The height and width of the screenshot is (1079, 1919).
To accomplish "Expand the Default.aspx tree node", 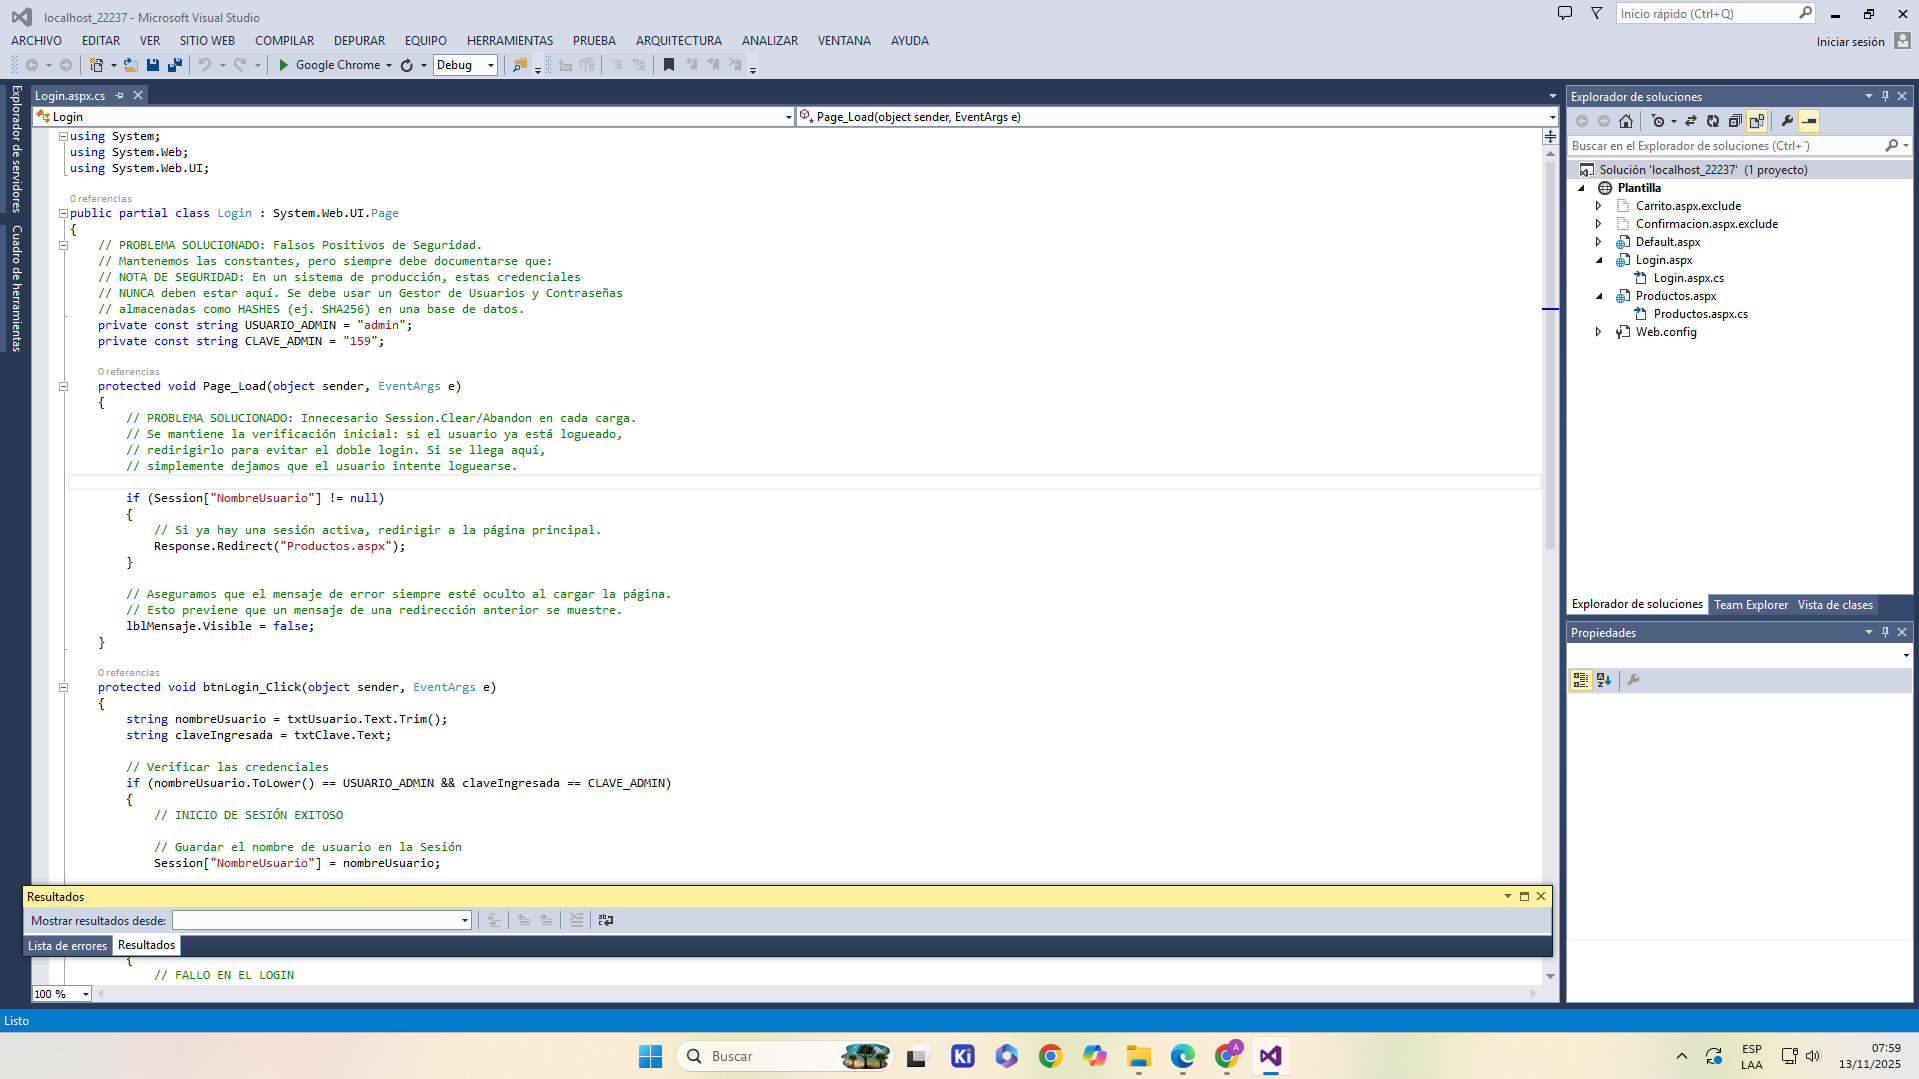I will coord(1598,242).
